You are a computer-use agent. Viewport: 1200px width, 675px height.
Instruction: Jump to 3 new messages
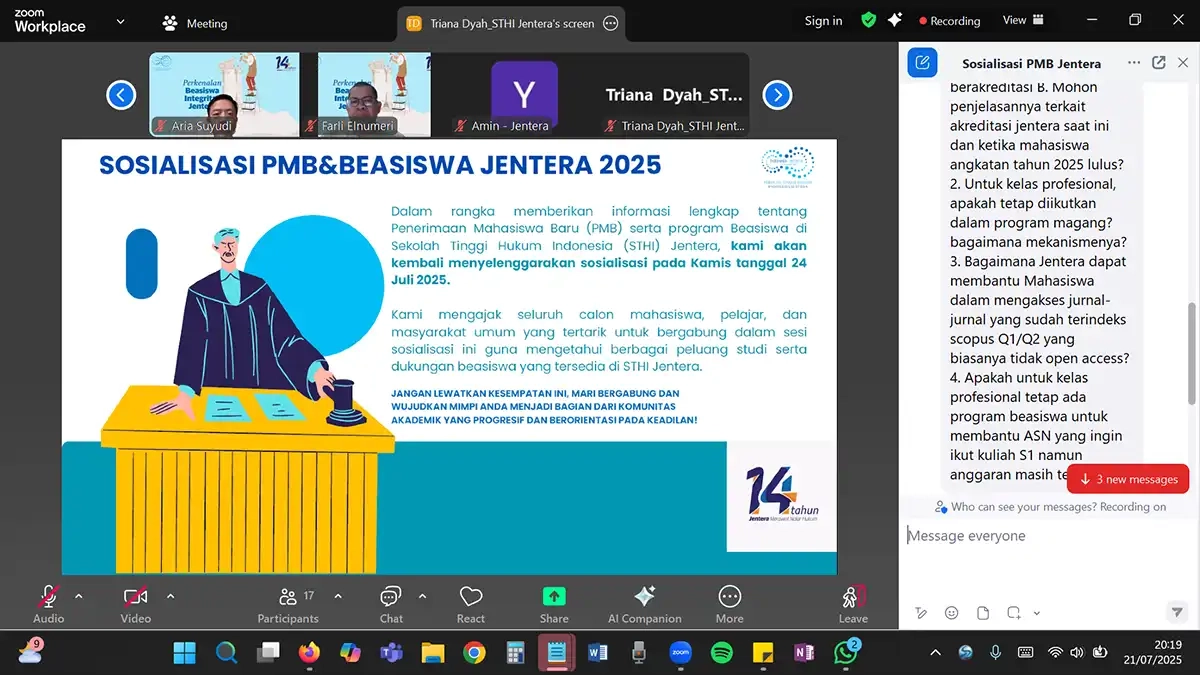click(x=1127, y=479)
